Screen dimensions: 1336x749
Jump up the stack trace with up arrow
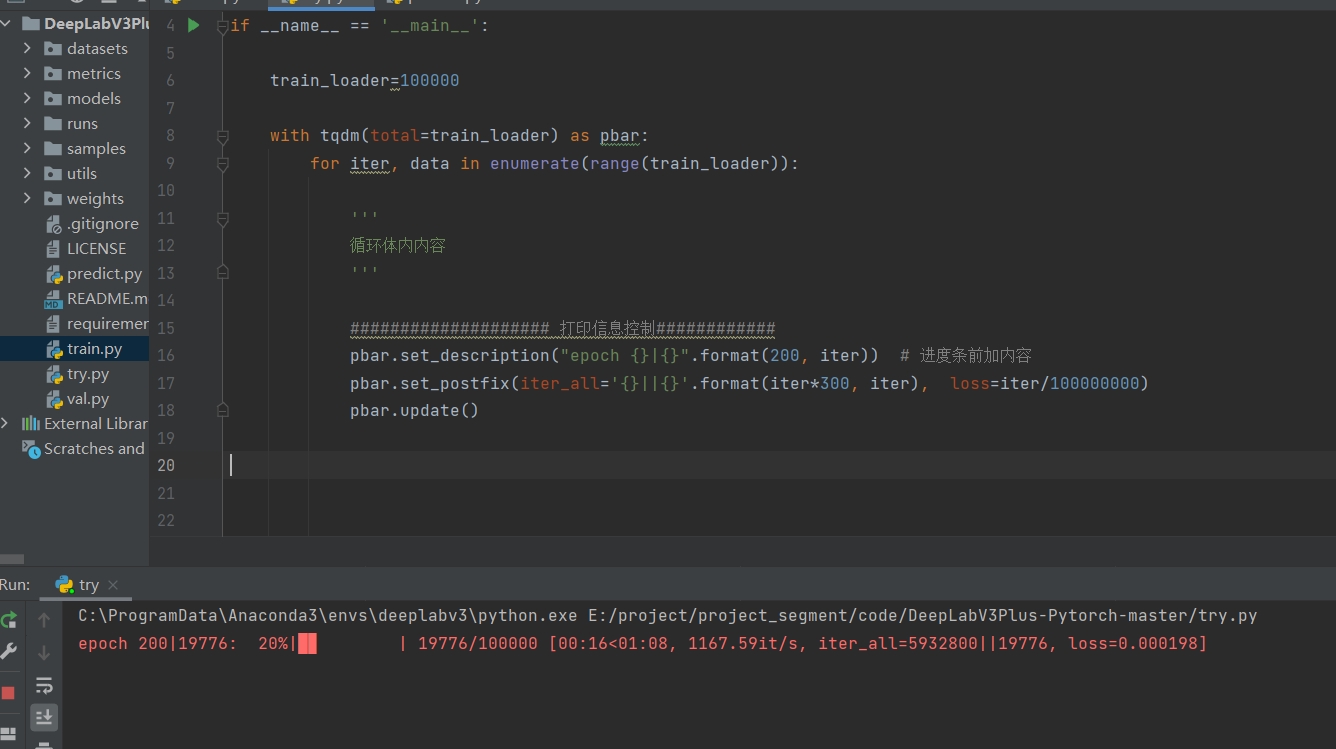coord(43,621)
